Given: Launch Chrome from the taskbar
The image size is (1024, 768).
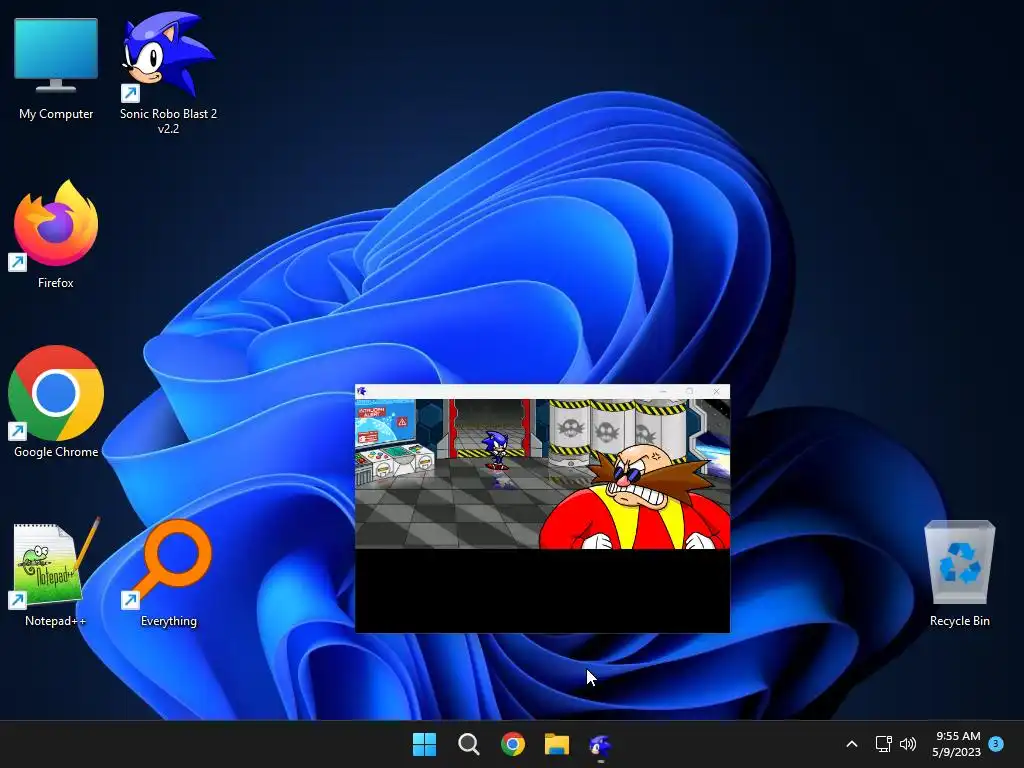Looking at the screenshot, I should (513, 744).
